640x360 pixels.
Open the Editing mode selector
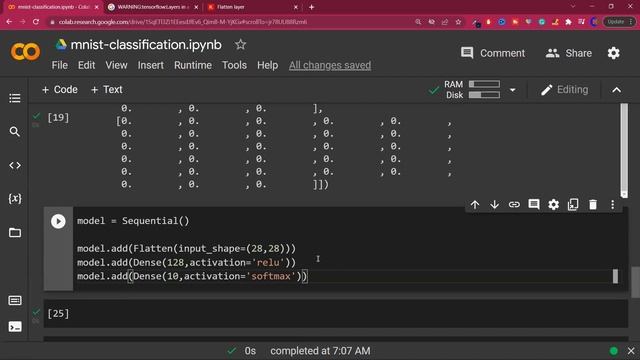pos(564,90)
